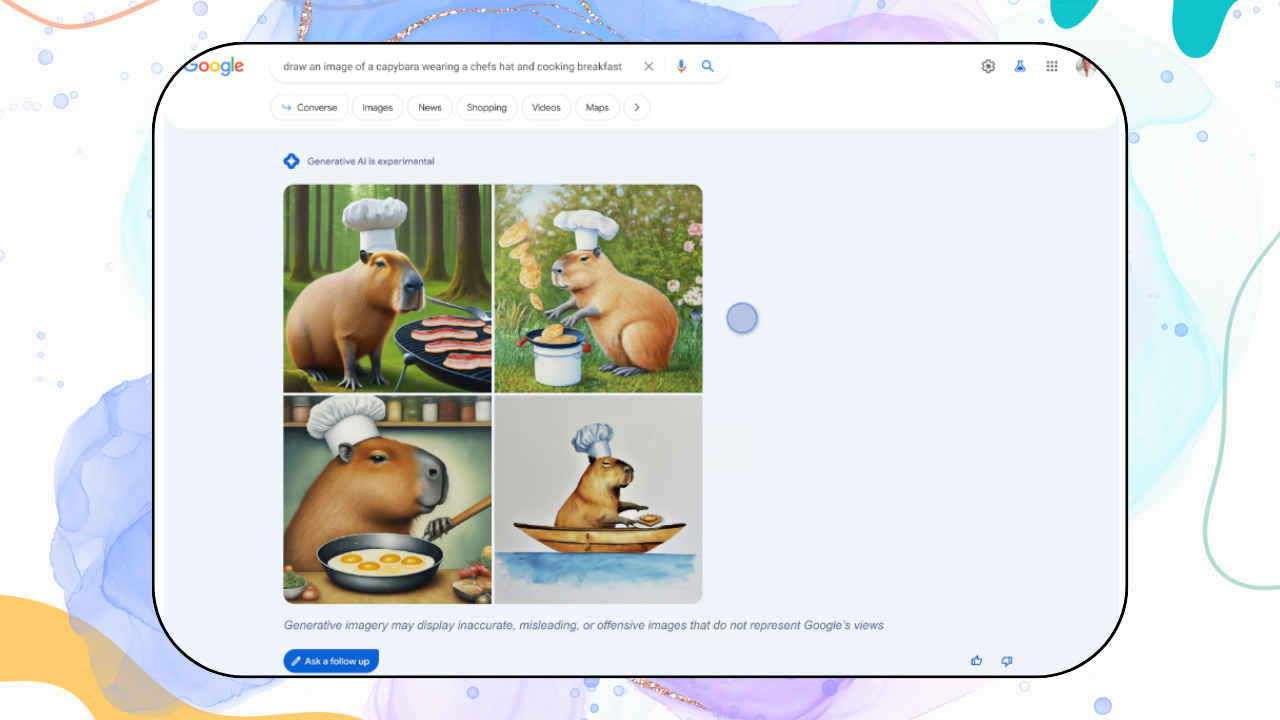
Task: Give thumbs up feedback
Action: pos(976,661)
